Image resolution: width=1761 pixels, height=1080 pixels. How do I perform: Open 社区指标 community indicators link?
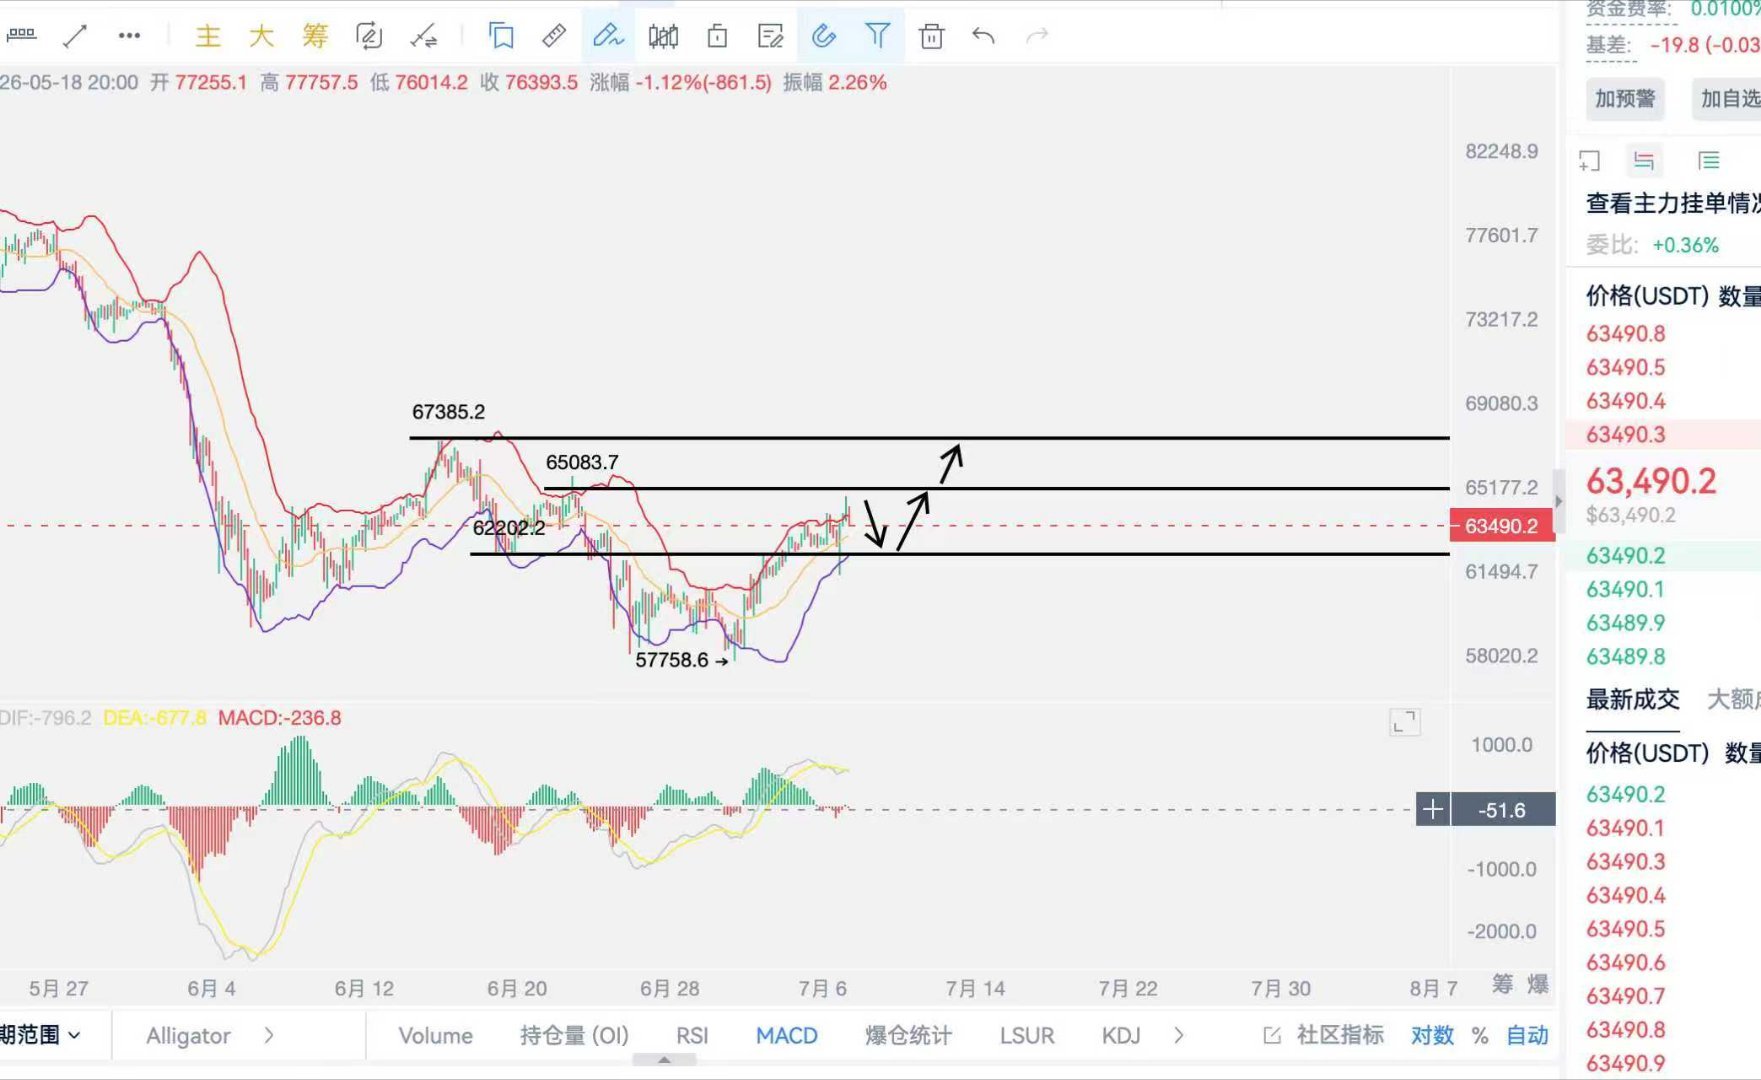[x=1324, y=1036]
